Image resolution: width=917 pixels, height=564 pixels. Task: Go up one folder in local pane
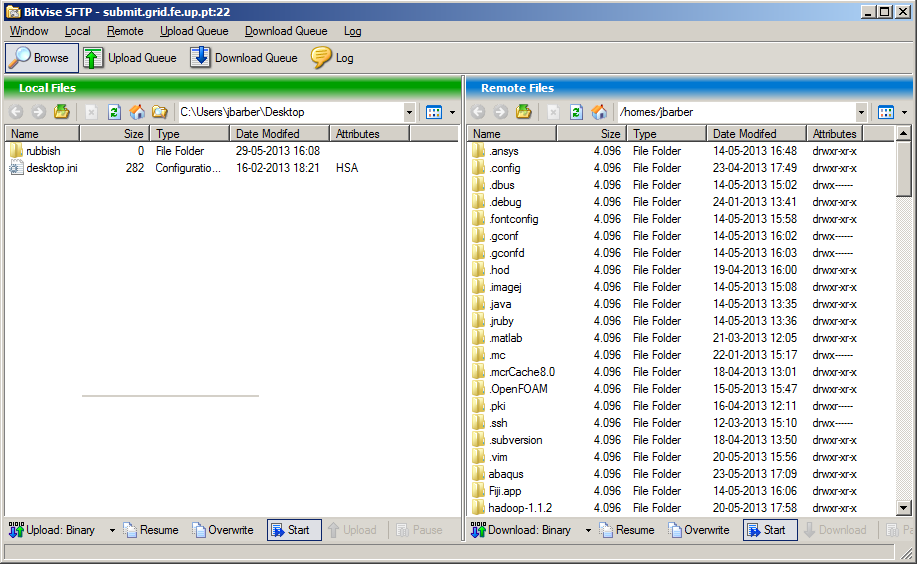tap(62, 112)
